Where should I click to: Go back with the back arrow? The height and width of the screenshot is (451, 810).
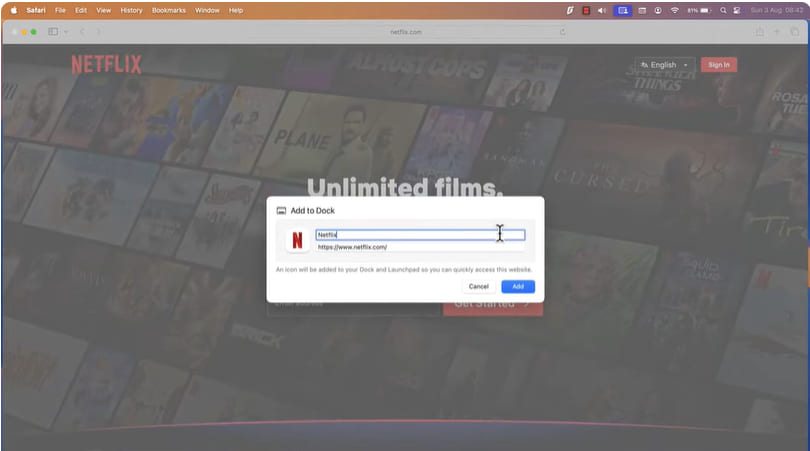coord(82,32)
